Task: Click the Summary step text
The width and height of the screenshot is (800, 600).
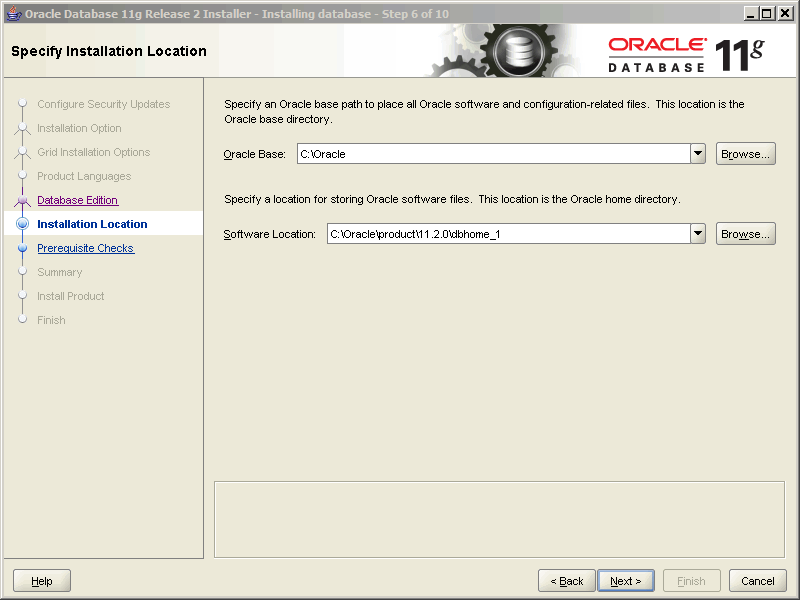Action: 60,272
